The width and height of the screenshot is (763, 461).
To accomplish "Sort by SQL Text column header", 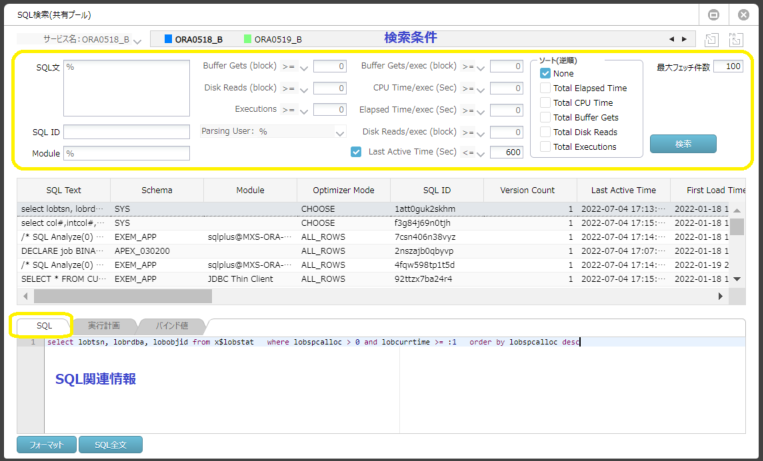I will (64, 190).
